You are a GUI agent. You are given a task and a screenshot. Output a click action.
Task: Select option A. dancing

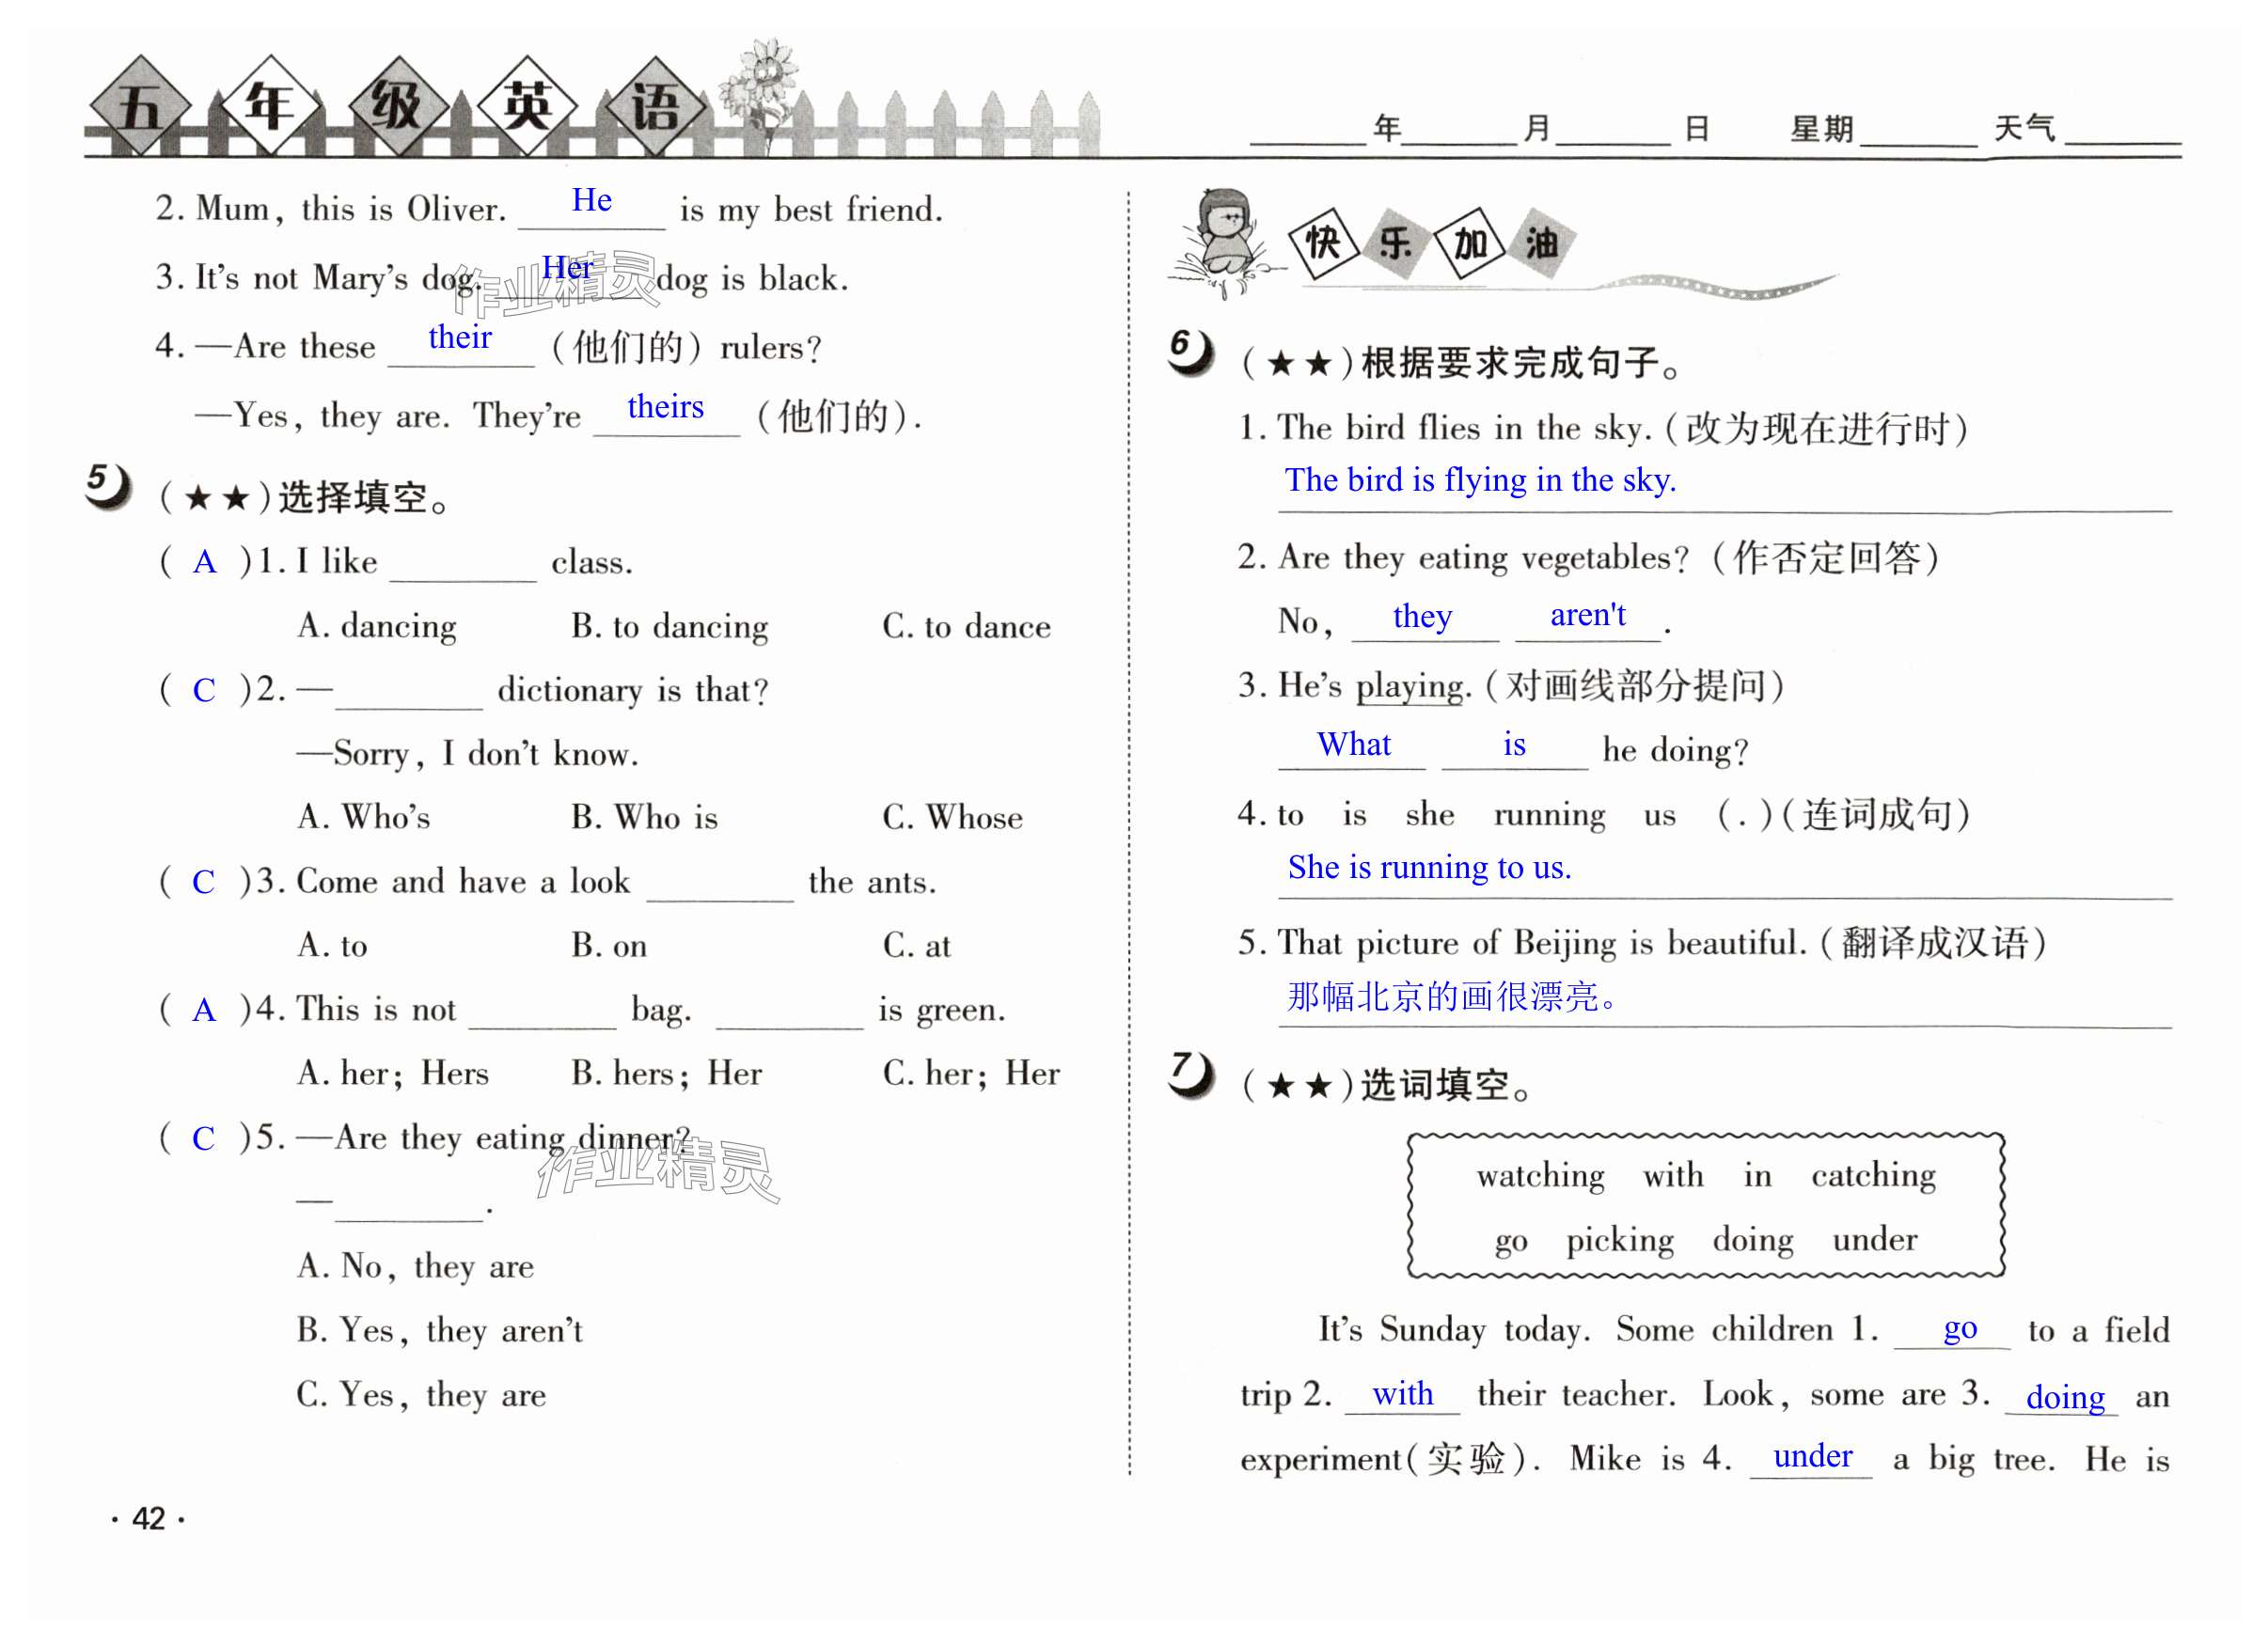377,626
